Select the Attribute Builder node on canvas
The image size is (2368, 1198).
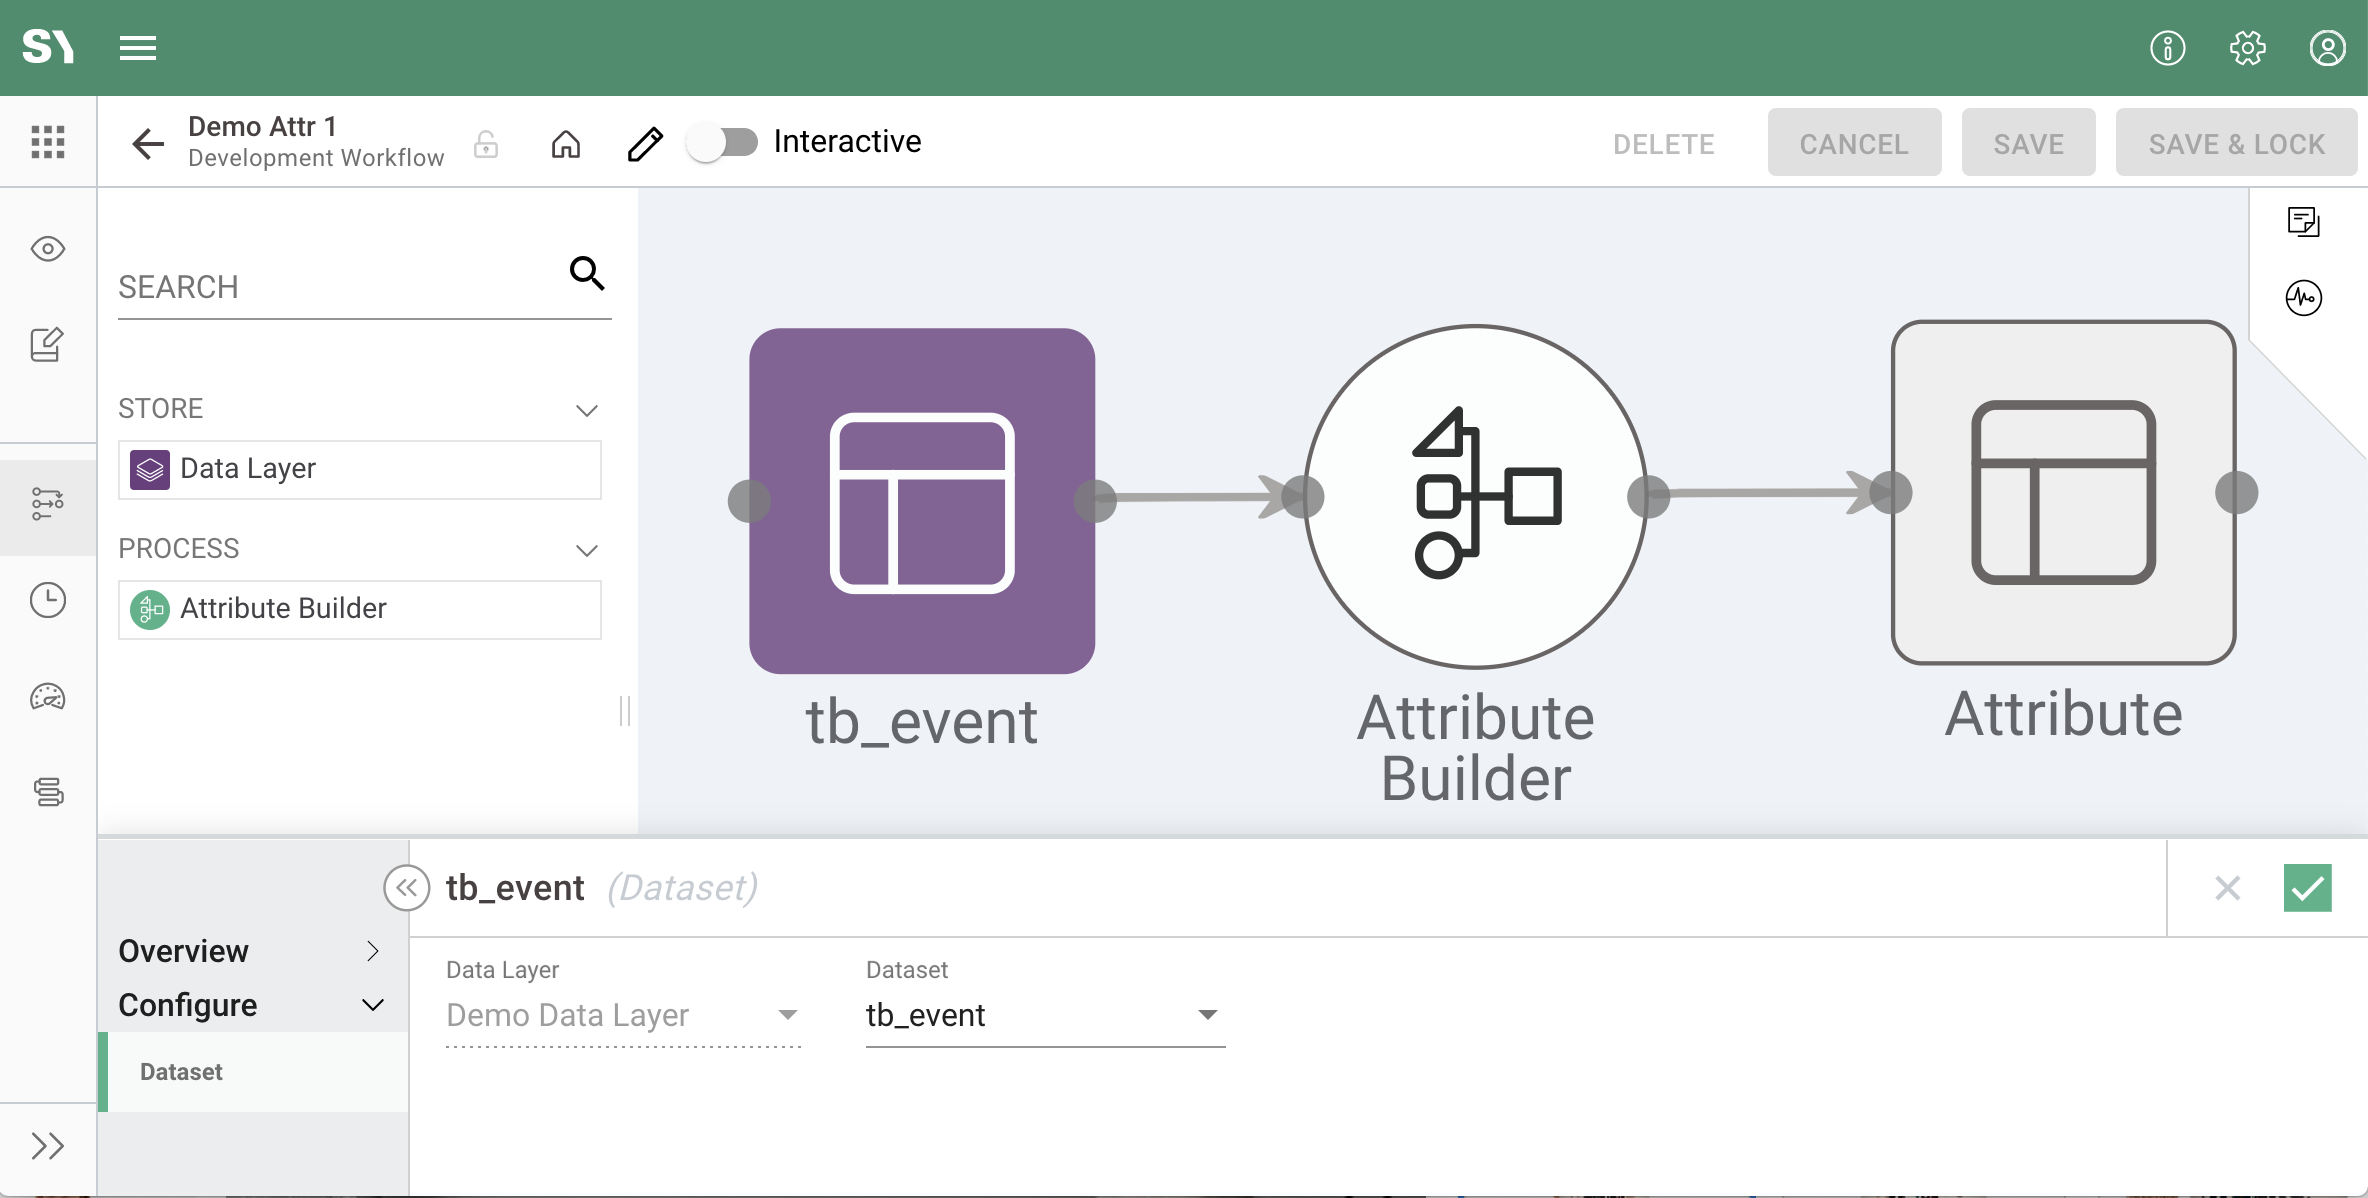point(1475,496)
